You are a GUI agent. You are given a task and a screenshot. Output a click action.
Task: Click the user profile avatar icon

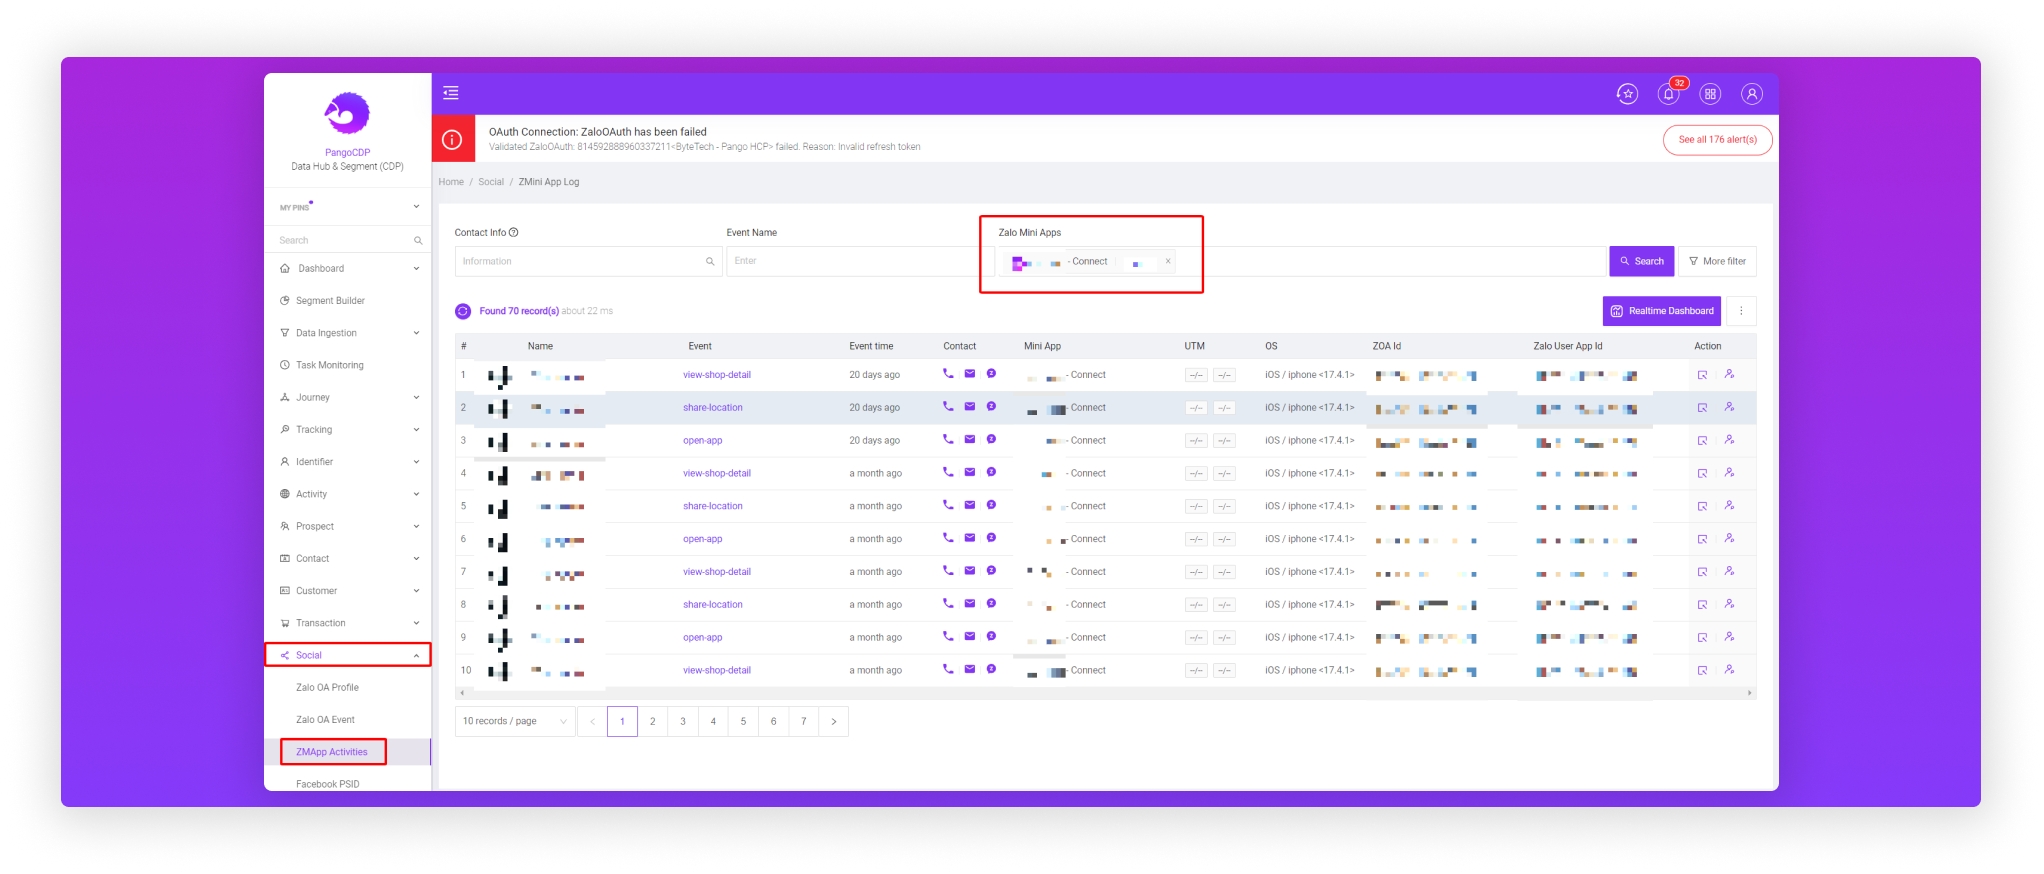[x=1751, y=94]
